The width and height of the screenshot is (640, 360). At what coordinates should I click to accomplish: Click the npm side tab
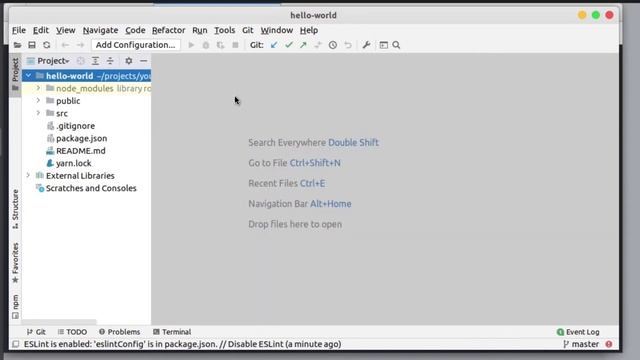(x=15, y=307)
